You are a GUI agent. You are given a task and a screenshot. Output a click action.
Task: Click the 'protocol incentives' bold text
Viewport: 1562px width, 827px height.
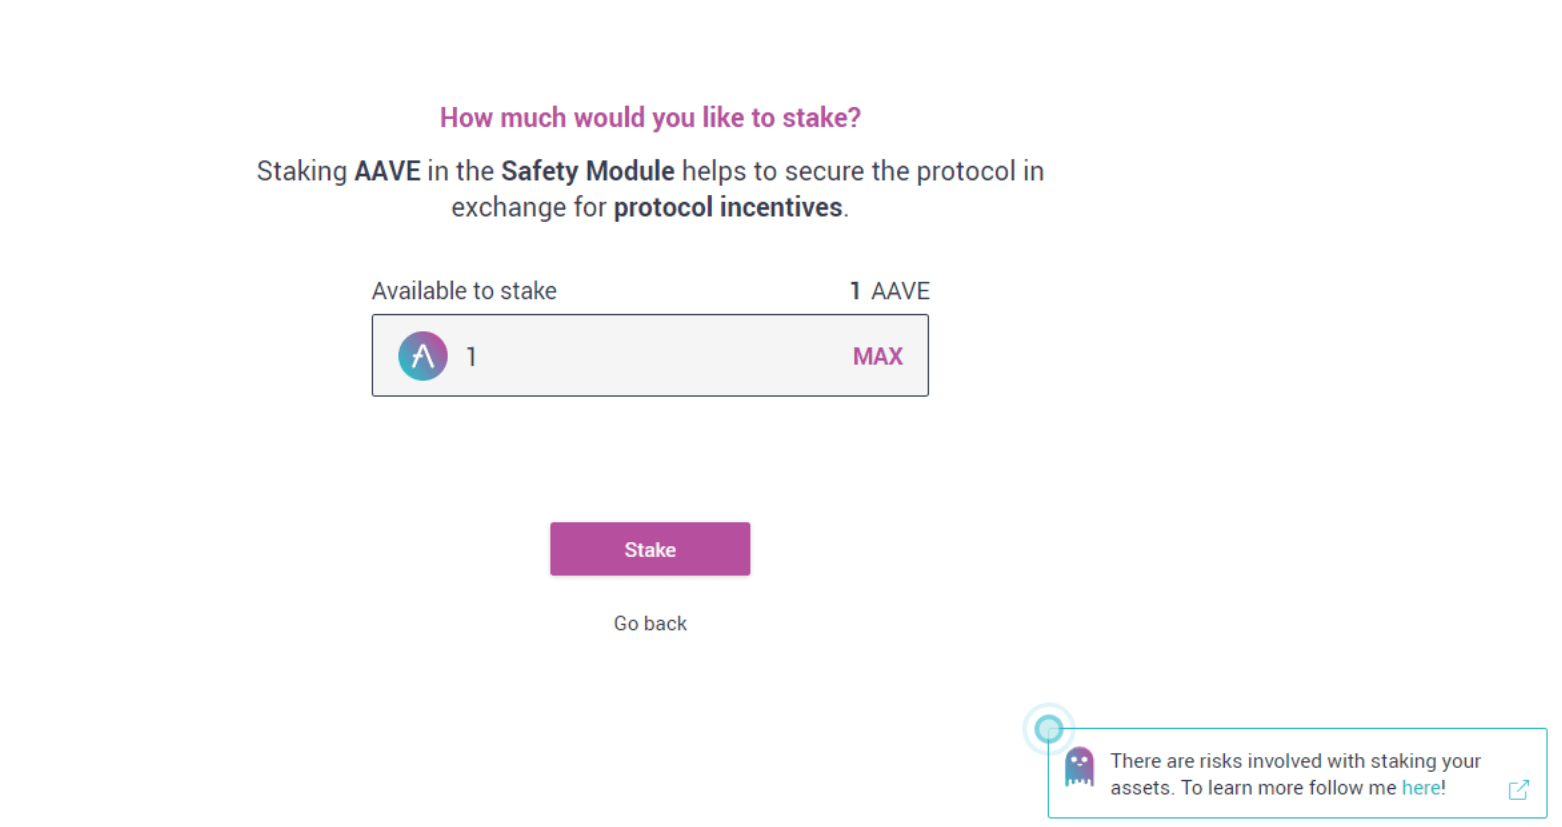729,207
